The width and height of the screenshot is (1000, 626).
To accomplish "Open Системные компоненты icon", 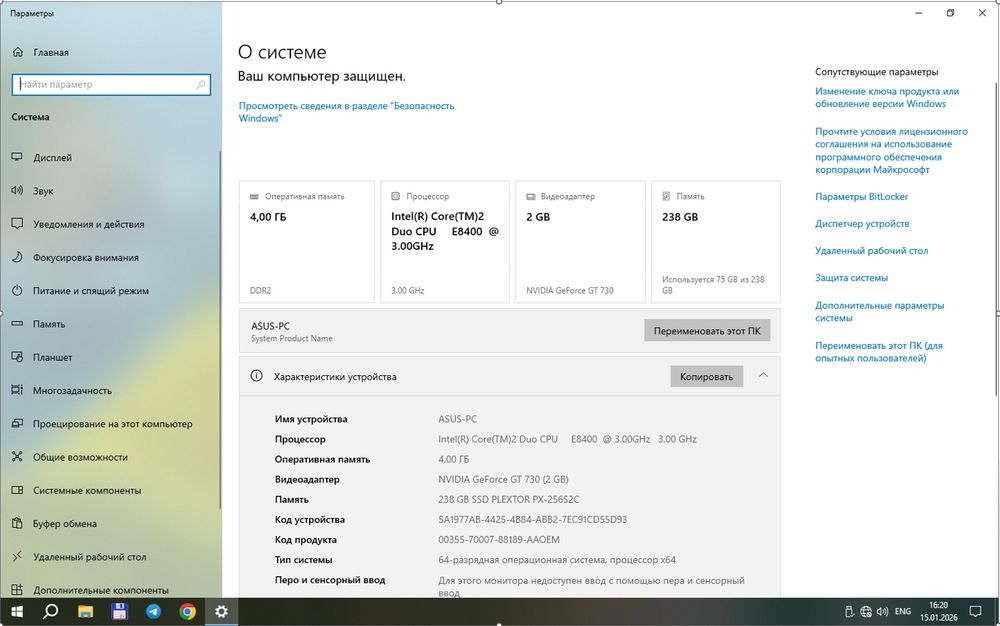I will (x=18, y=490).
